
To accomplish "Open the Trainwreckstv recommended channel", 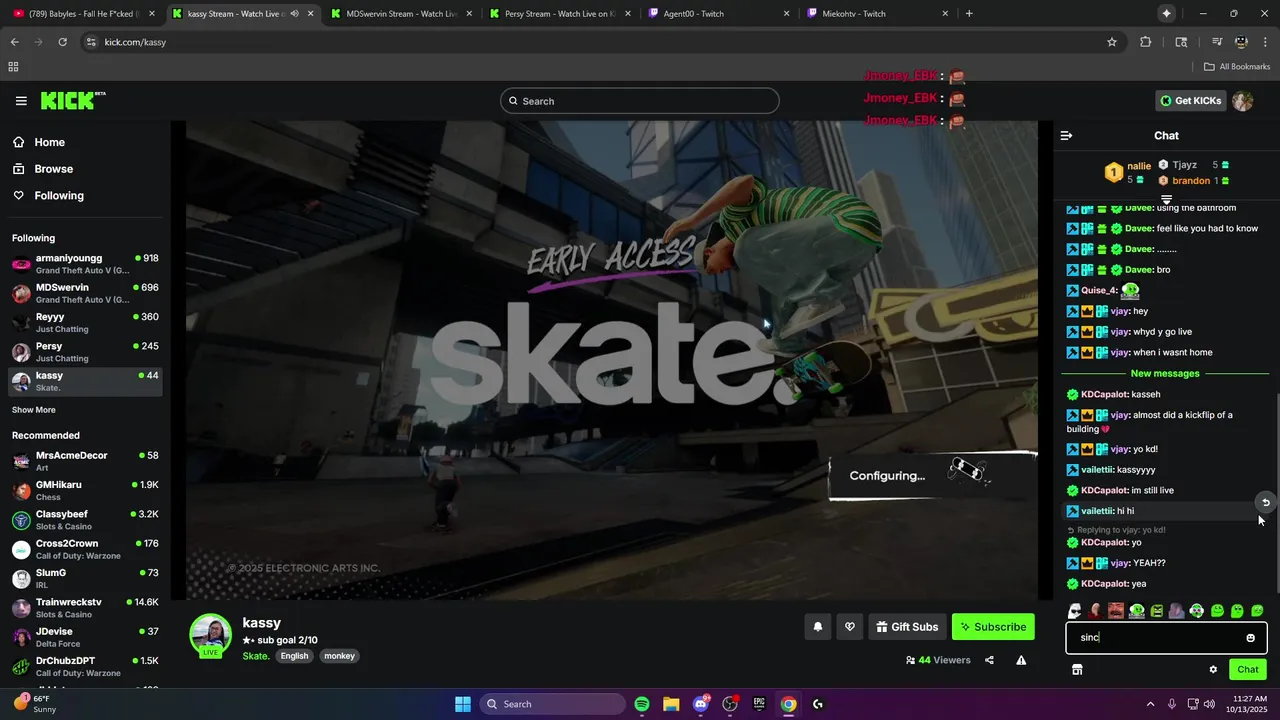I will coord(85,608).
